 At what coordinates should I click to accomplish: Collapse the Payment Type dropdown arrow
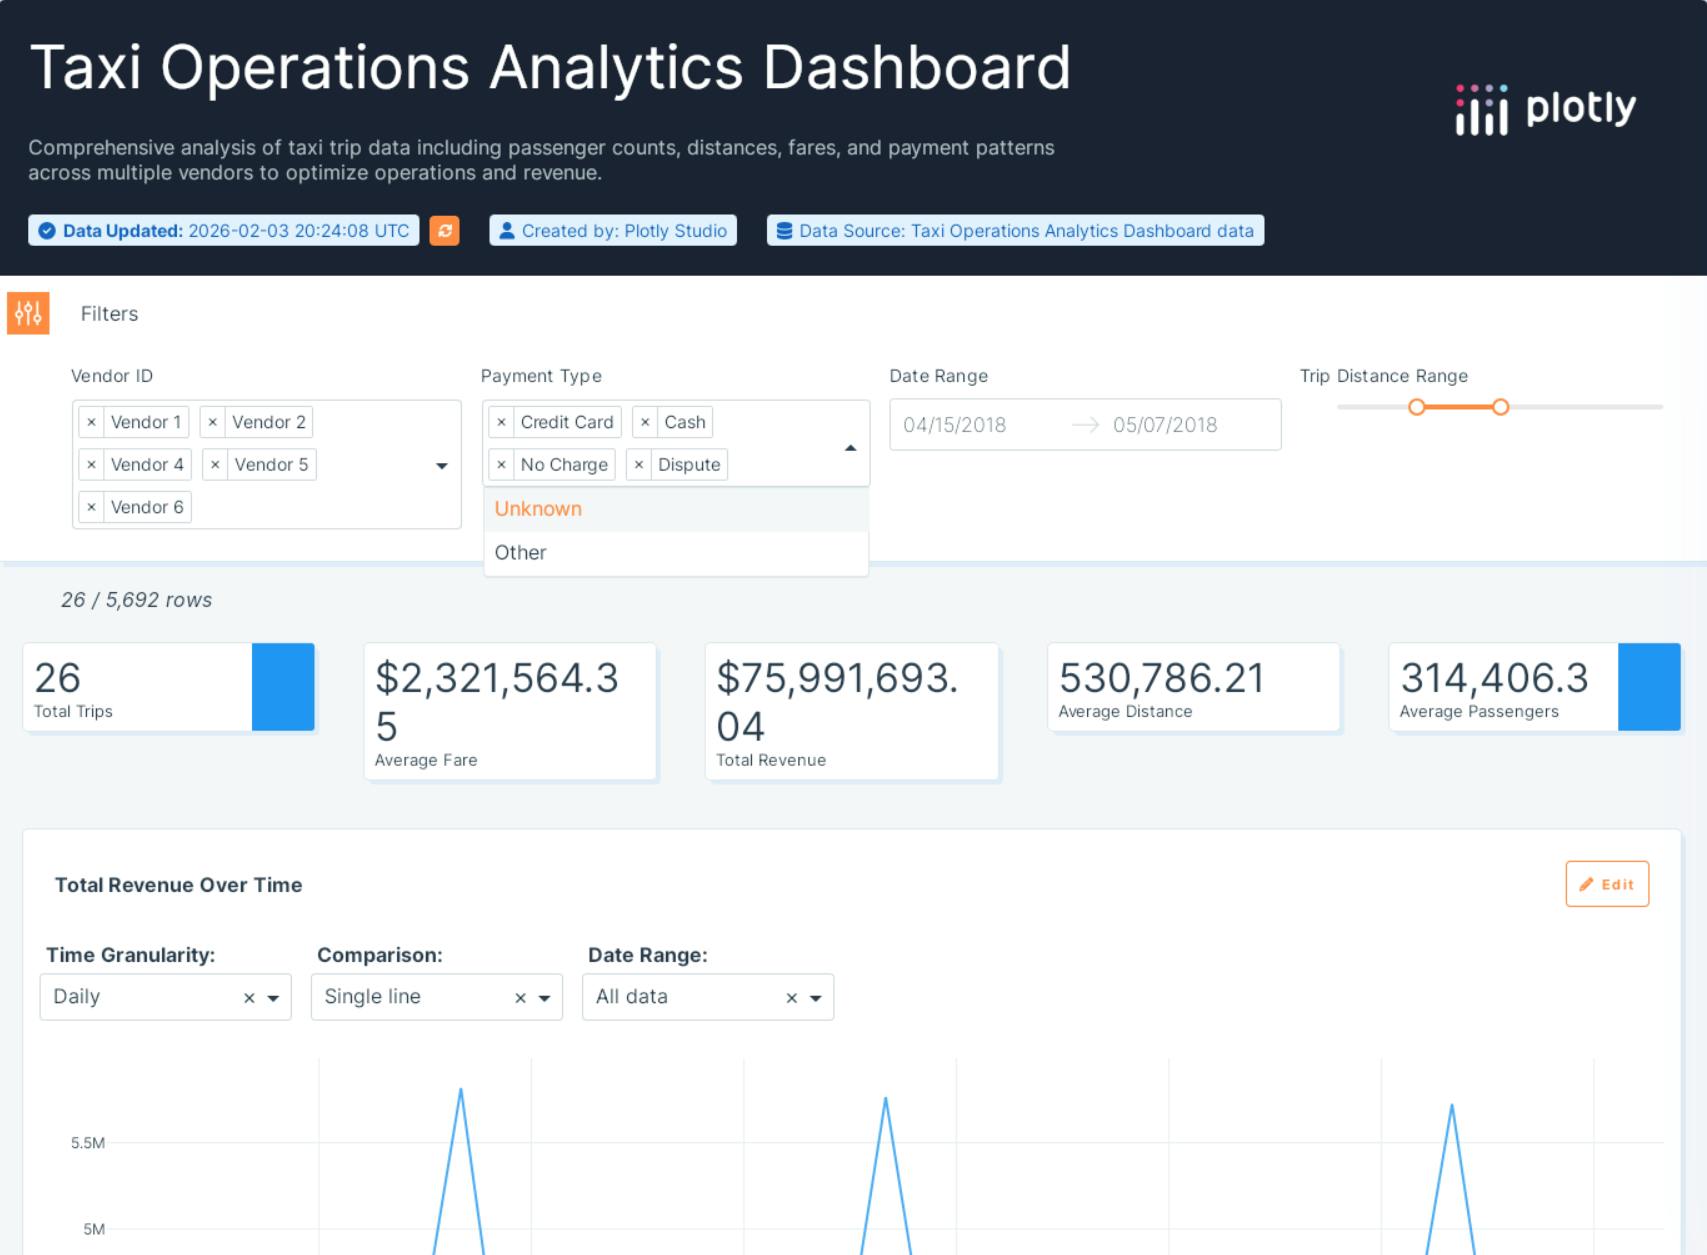pyautogui.click(x=850, y=448)
